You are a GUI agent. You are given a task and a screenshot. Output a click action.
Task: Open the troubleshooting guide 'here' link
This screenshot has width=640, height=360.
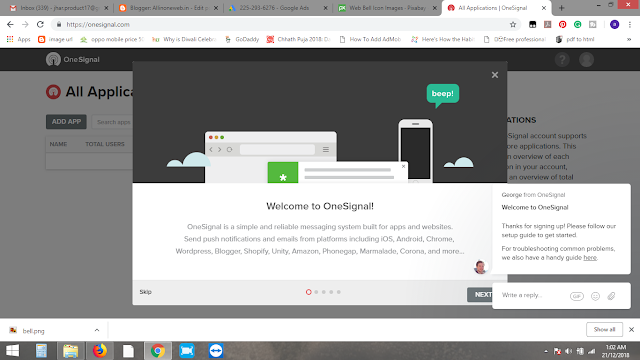pyautogui.click(x=590, y=258)
